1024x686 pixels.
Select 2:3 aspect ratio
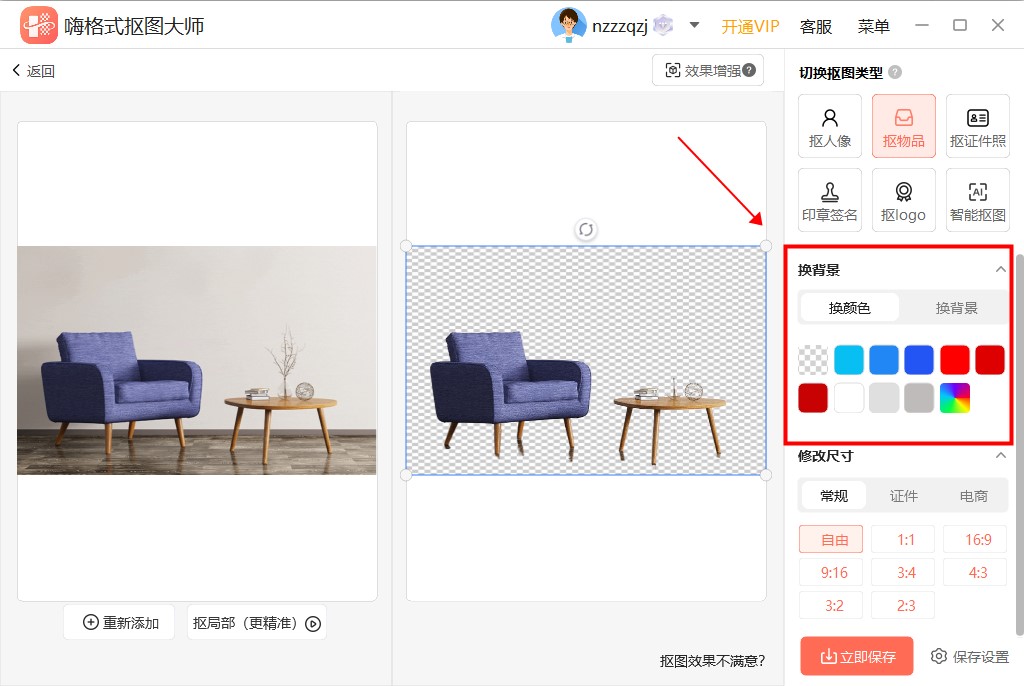[903, 605]
